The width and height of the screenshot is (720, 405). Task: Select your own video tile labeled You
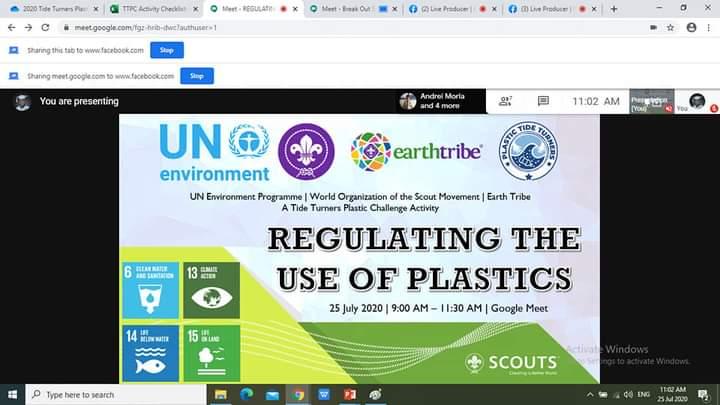tap(697, 101)
